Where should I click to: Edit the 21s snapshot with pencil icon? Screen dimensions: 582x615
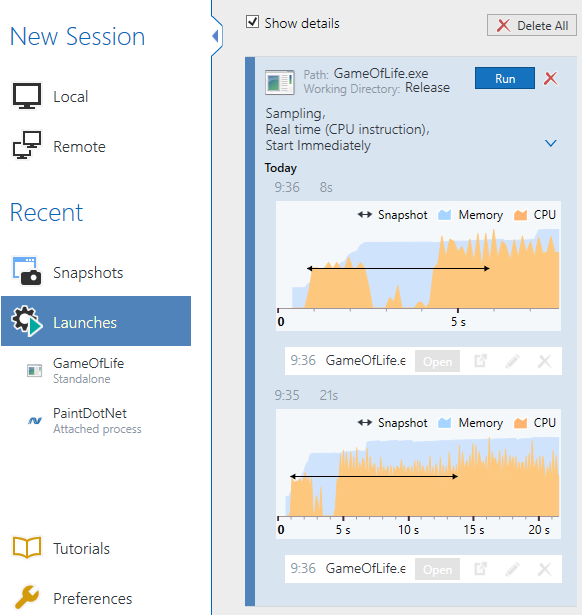pyautogui.click(x=513, y=569)
